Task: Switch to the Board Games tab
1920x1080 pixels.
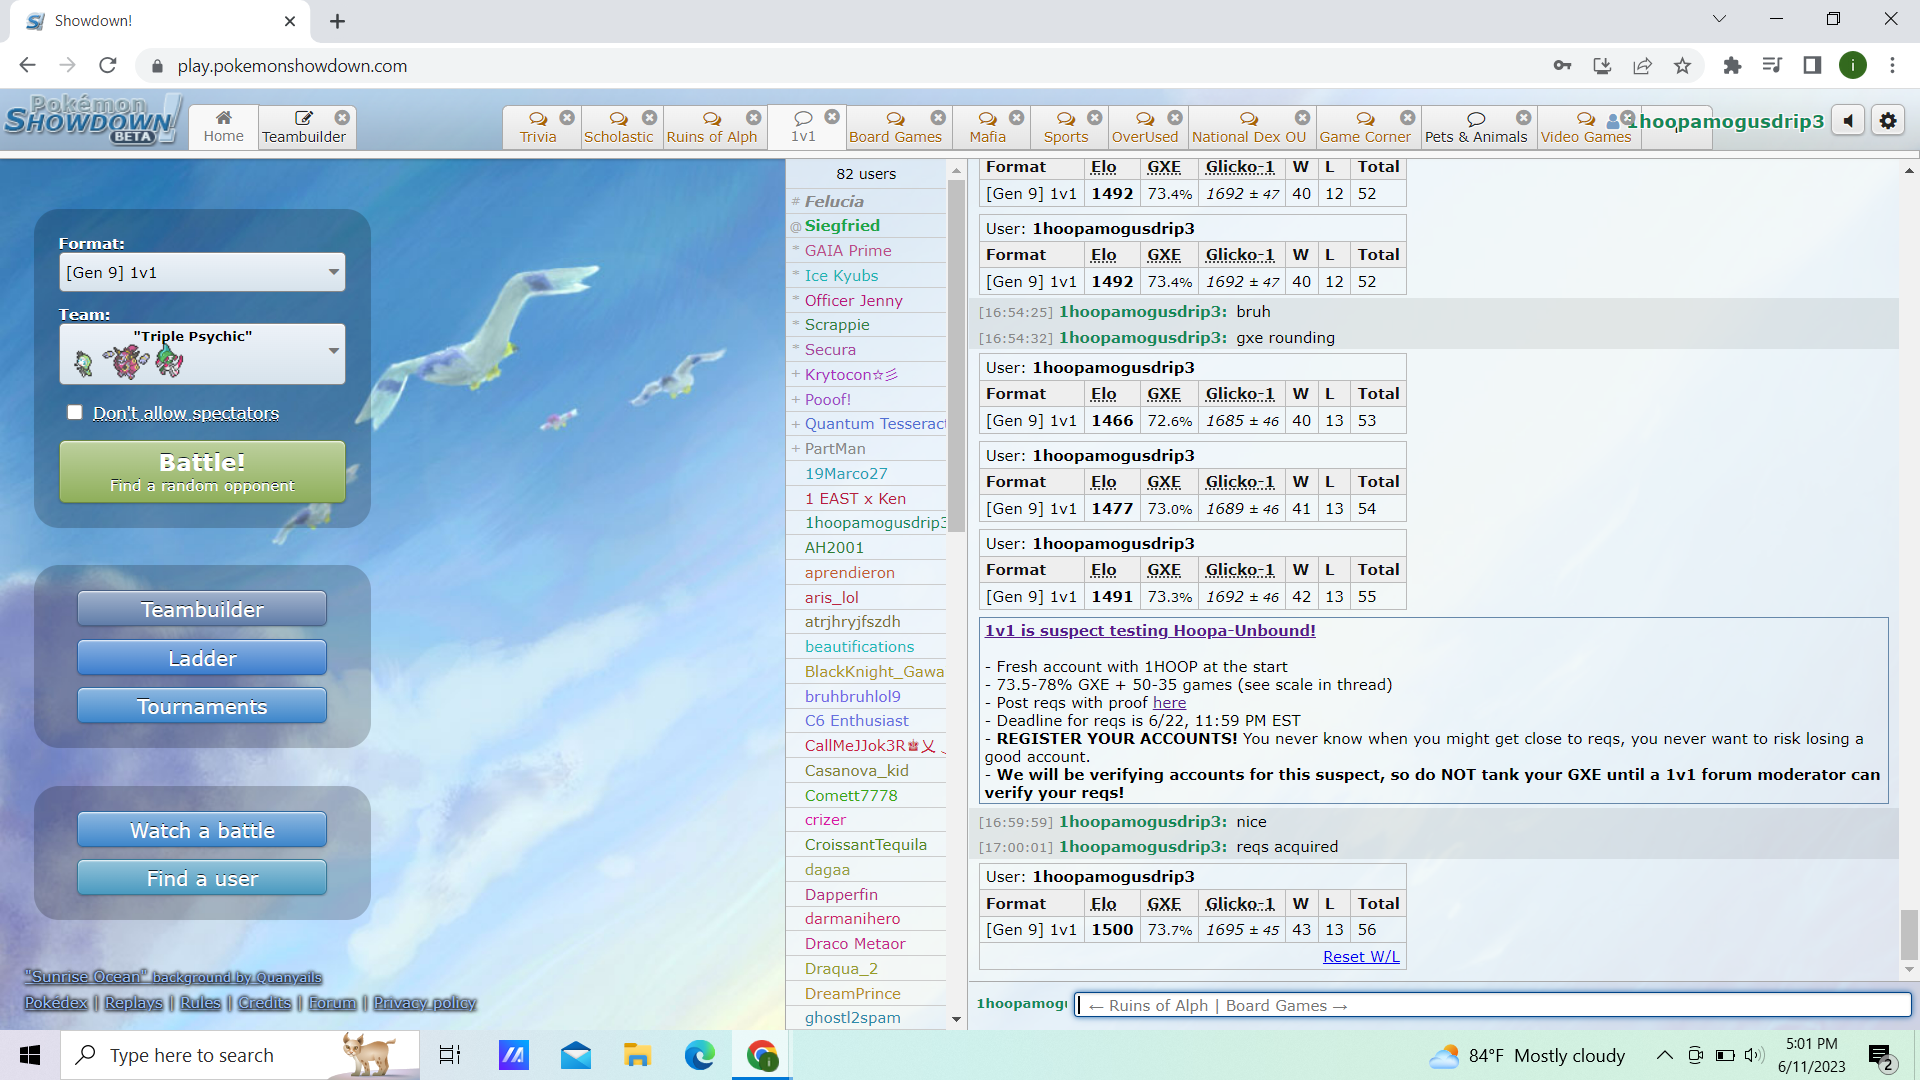Action: pyautogui.click(x=895, y=127)
